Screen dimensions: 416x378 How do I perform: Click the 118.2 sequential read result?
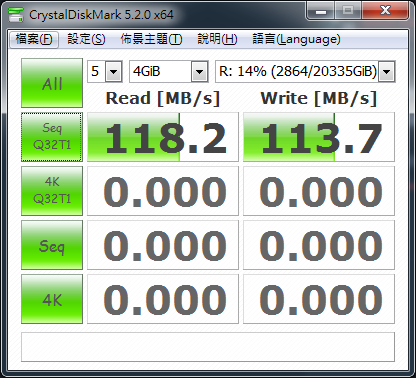(x=163, y=137)
